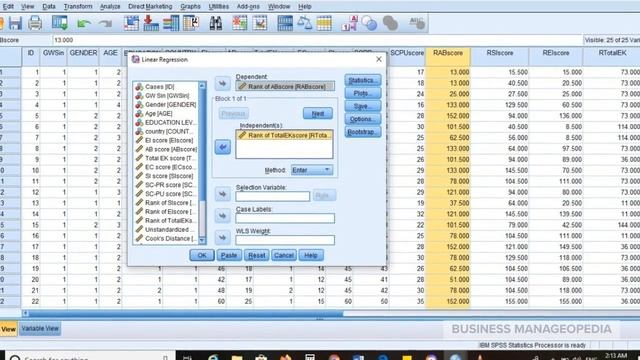Screen dimensions: 640x360
Task: Click the Variables info toolbar icon
Action: point(171,23)
